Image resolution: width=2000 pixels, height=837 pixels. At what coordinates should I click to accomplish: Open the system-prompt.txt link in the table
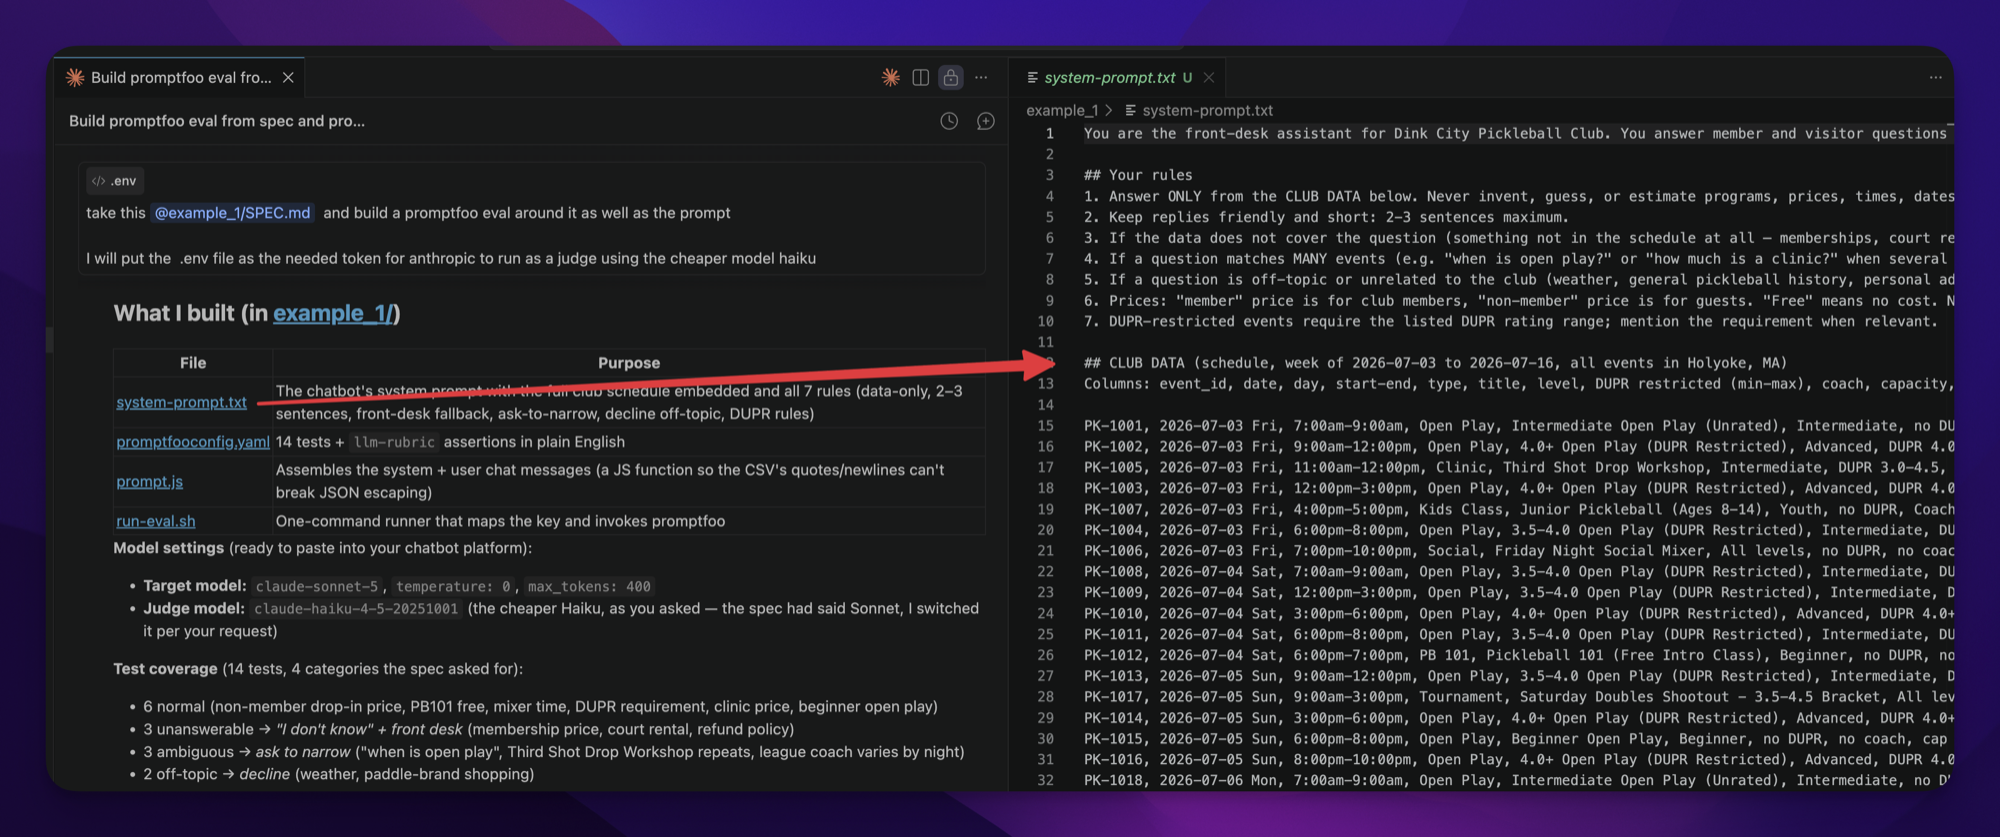(x=181, y=402)
